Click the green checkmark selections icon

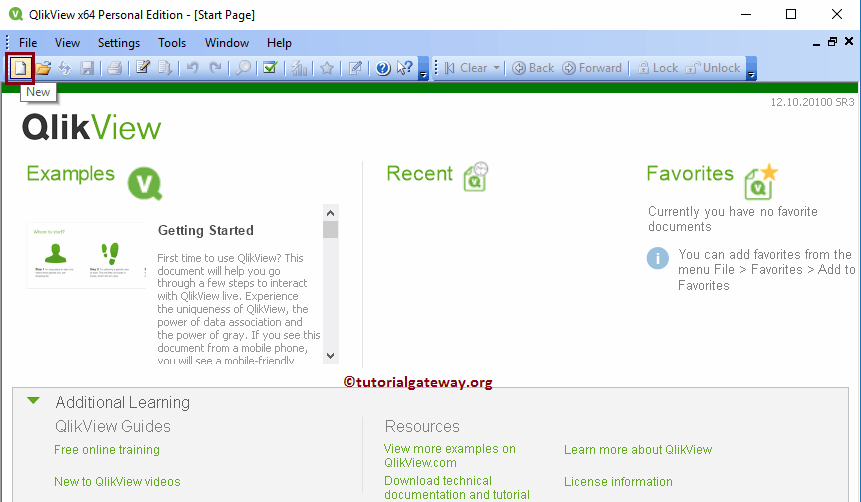(x=270, y=68)
